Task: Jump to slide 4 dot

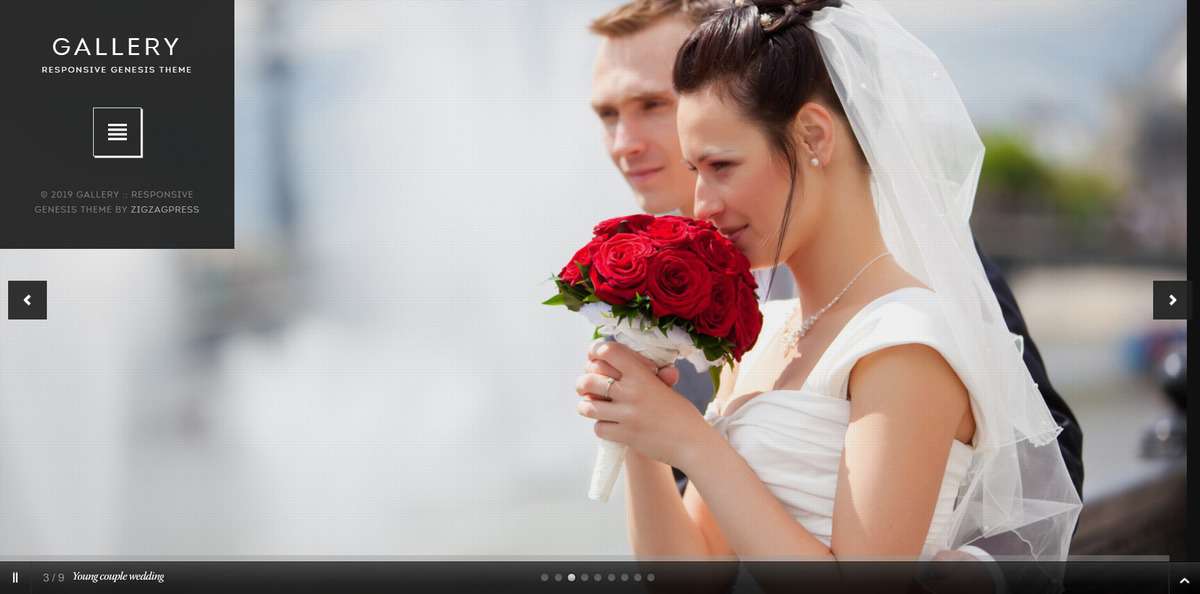Action: [x=585, y=577]
